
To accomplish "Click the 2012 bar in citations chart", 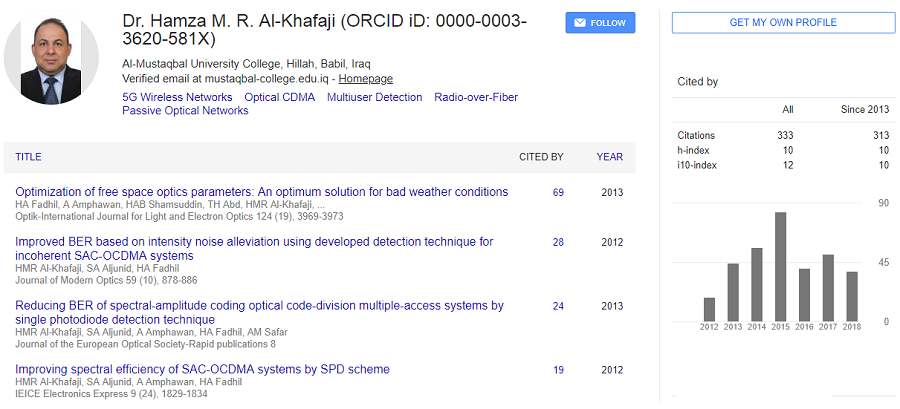I will click(x=709, y=309).
